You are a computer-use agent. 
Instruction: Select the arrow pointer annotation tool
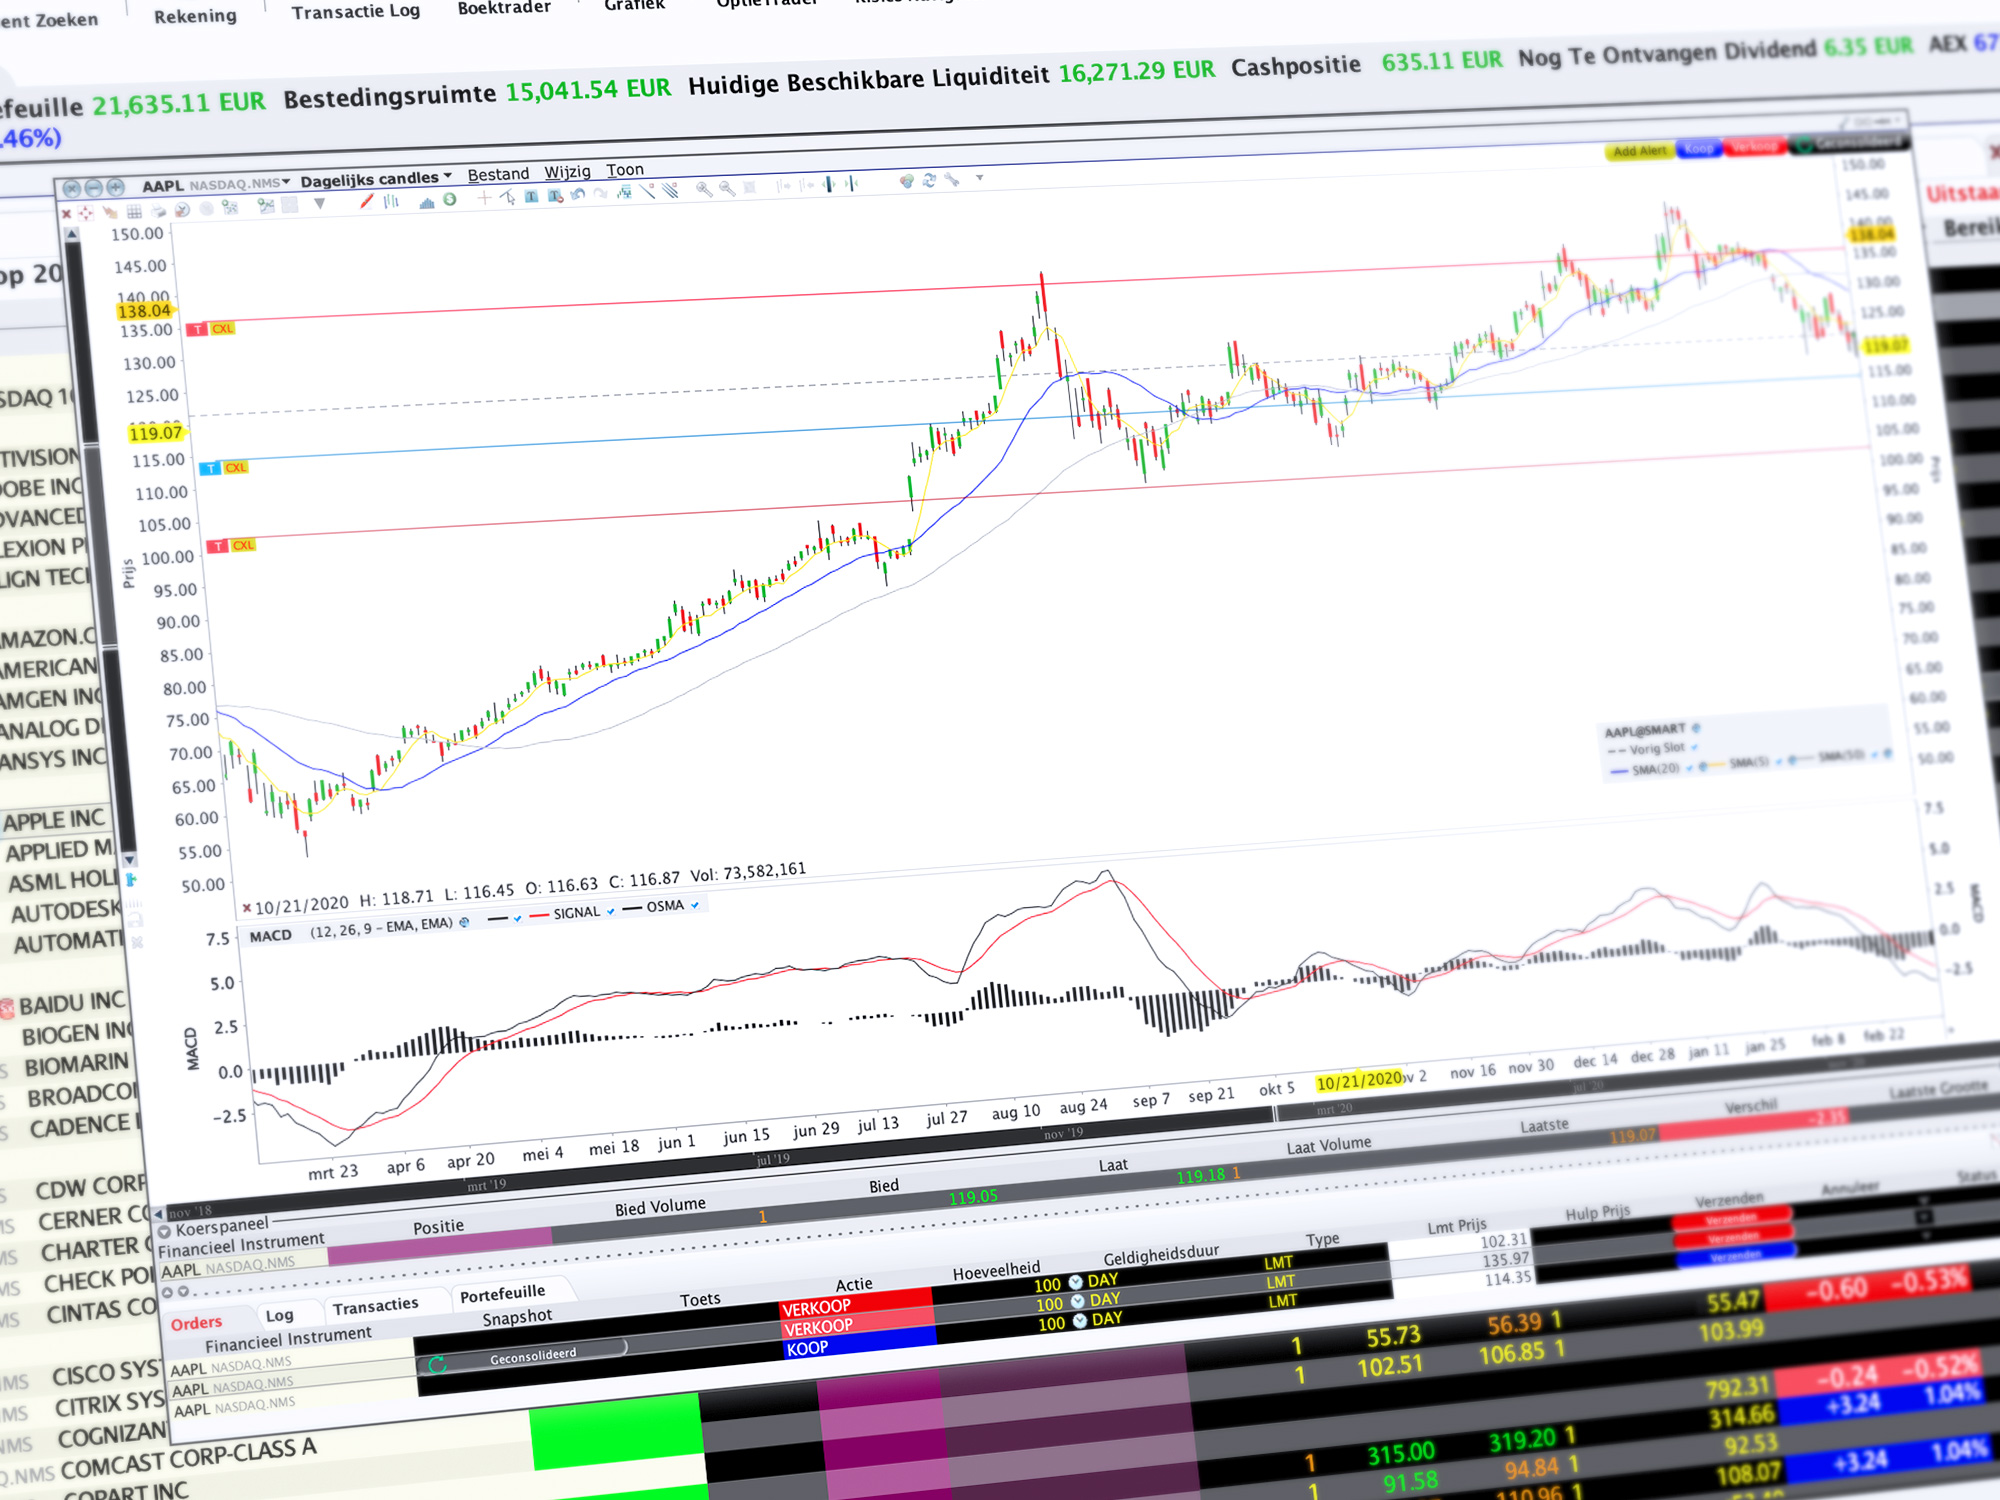pyautogui.click(x=508, y=197)
